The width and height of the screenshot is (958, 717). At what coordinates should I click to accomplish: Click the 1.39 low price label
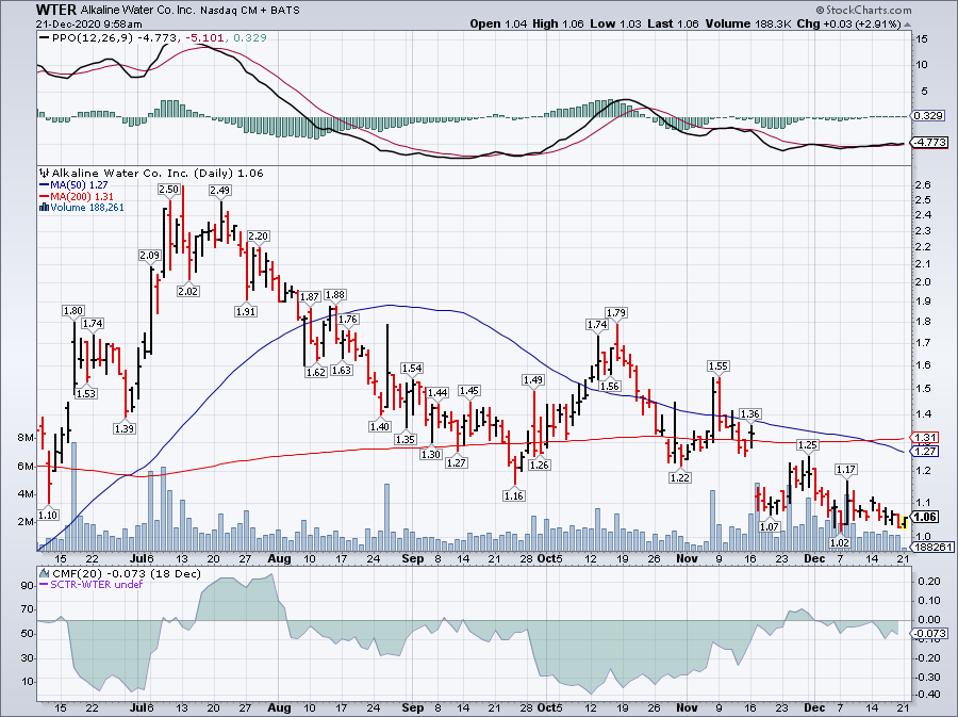(x=124, y=429)
